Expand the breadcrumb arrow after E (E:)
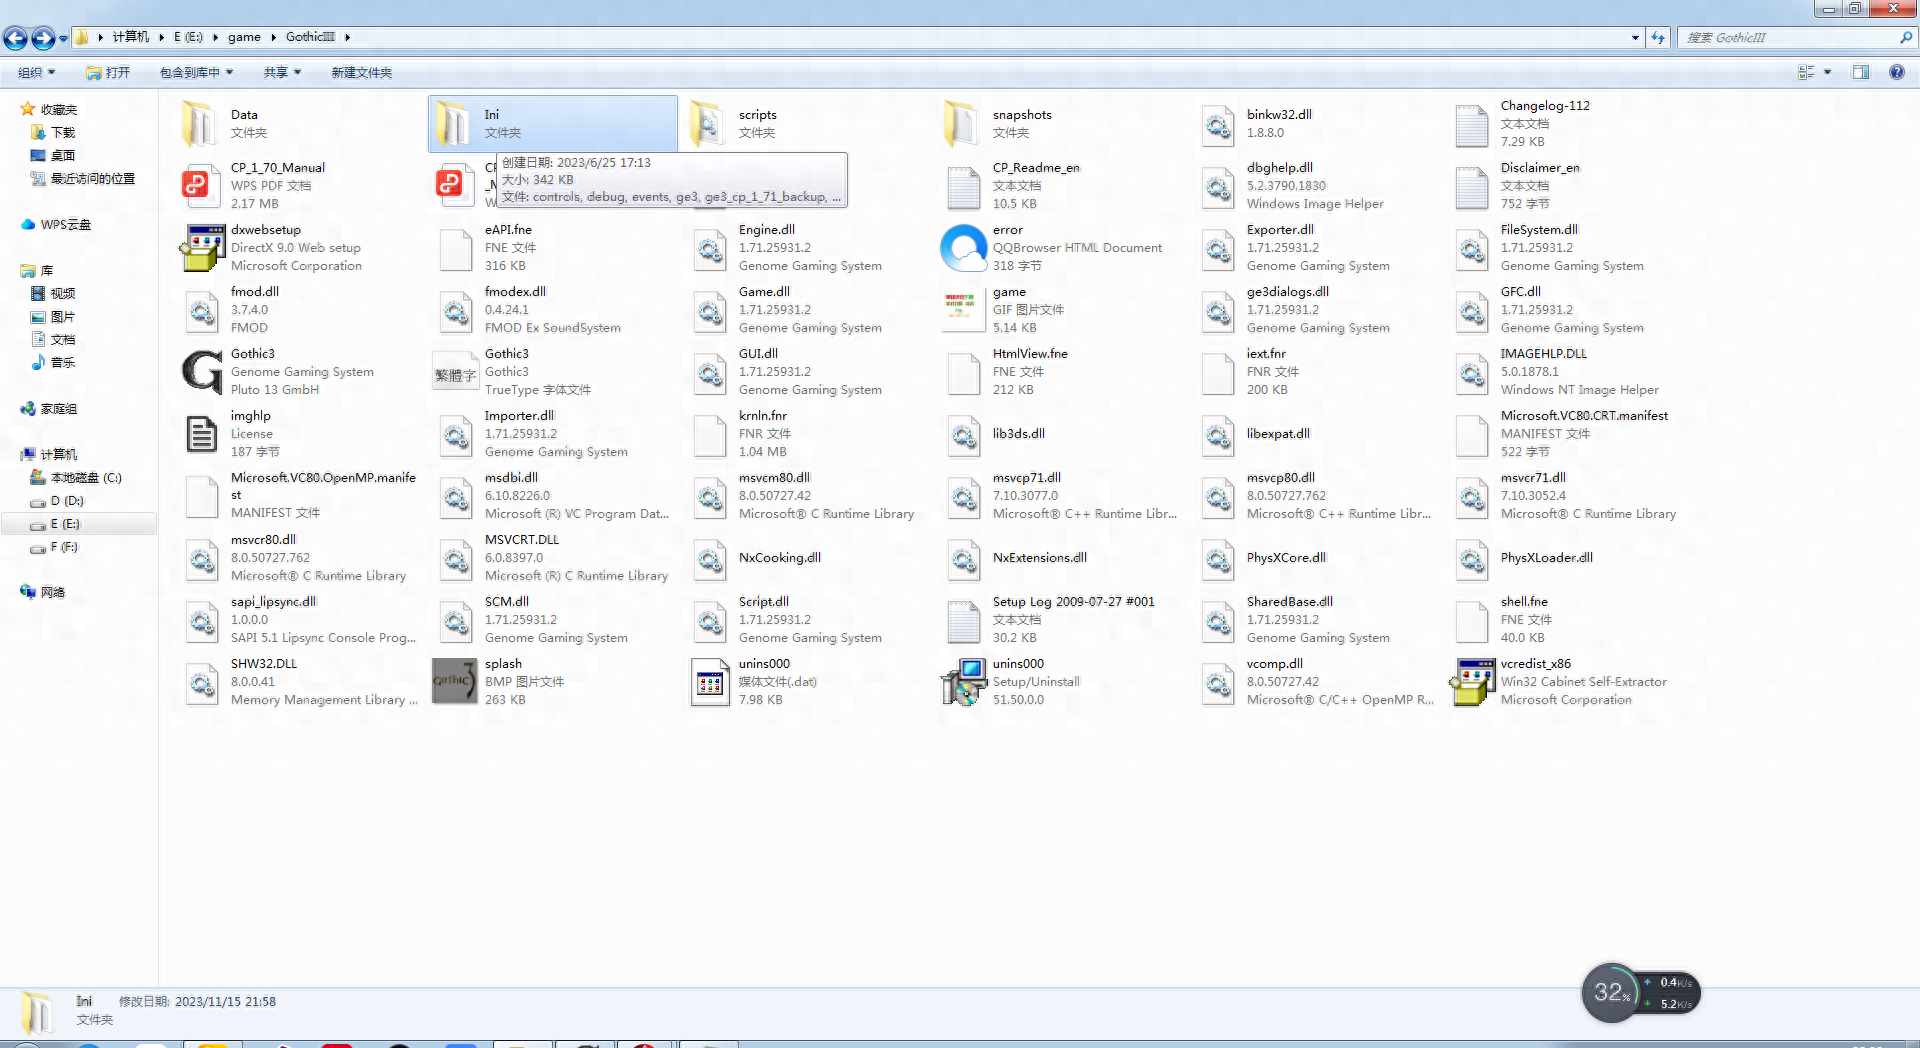The height and width of the screenshot is (1048, 1920). pyautogui.click(x=215, y=37)
